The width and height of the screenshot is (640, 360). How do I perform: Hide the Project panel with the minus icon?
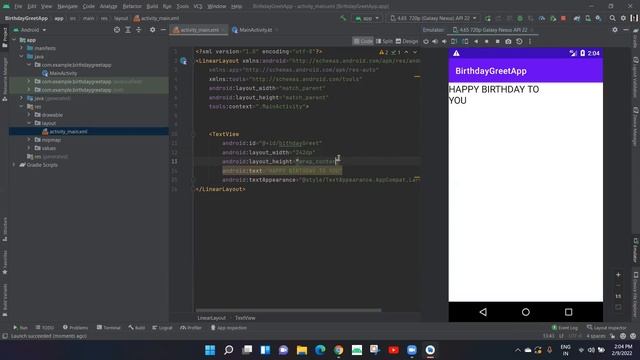click(163, 30)
